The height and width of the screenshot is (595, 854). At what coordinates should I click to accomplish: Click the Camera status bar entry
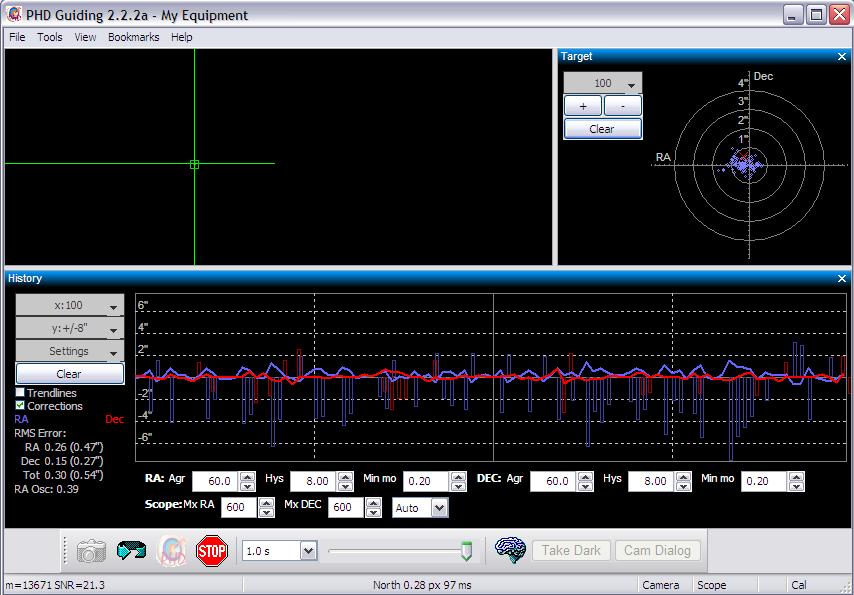click(661, 585)
